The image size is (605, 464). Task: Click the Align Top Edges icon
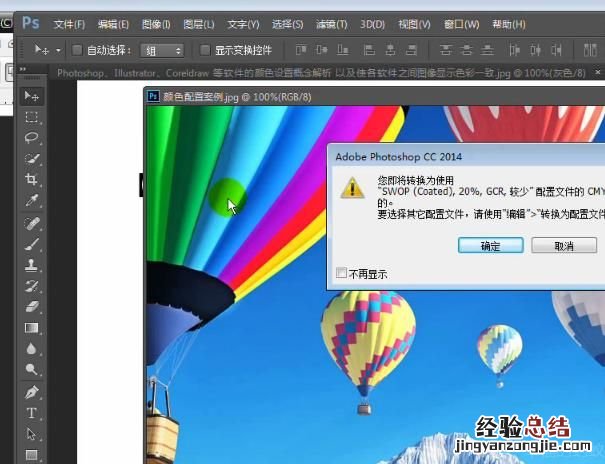coord(301,50)
